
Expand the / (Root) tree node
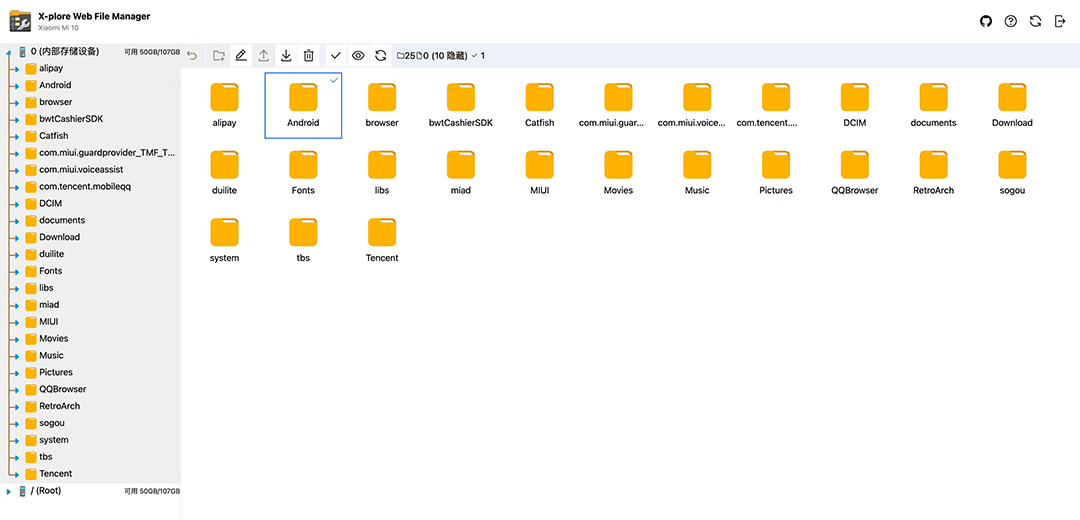[8, 492]
